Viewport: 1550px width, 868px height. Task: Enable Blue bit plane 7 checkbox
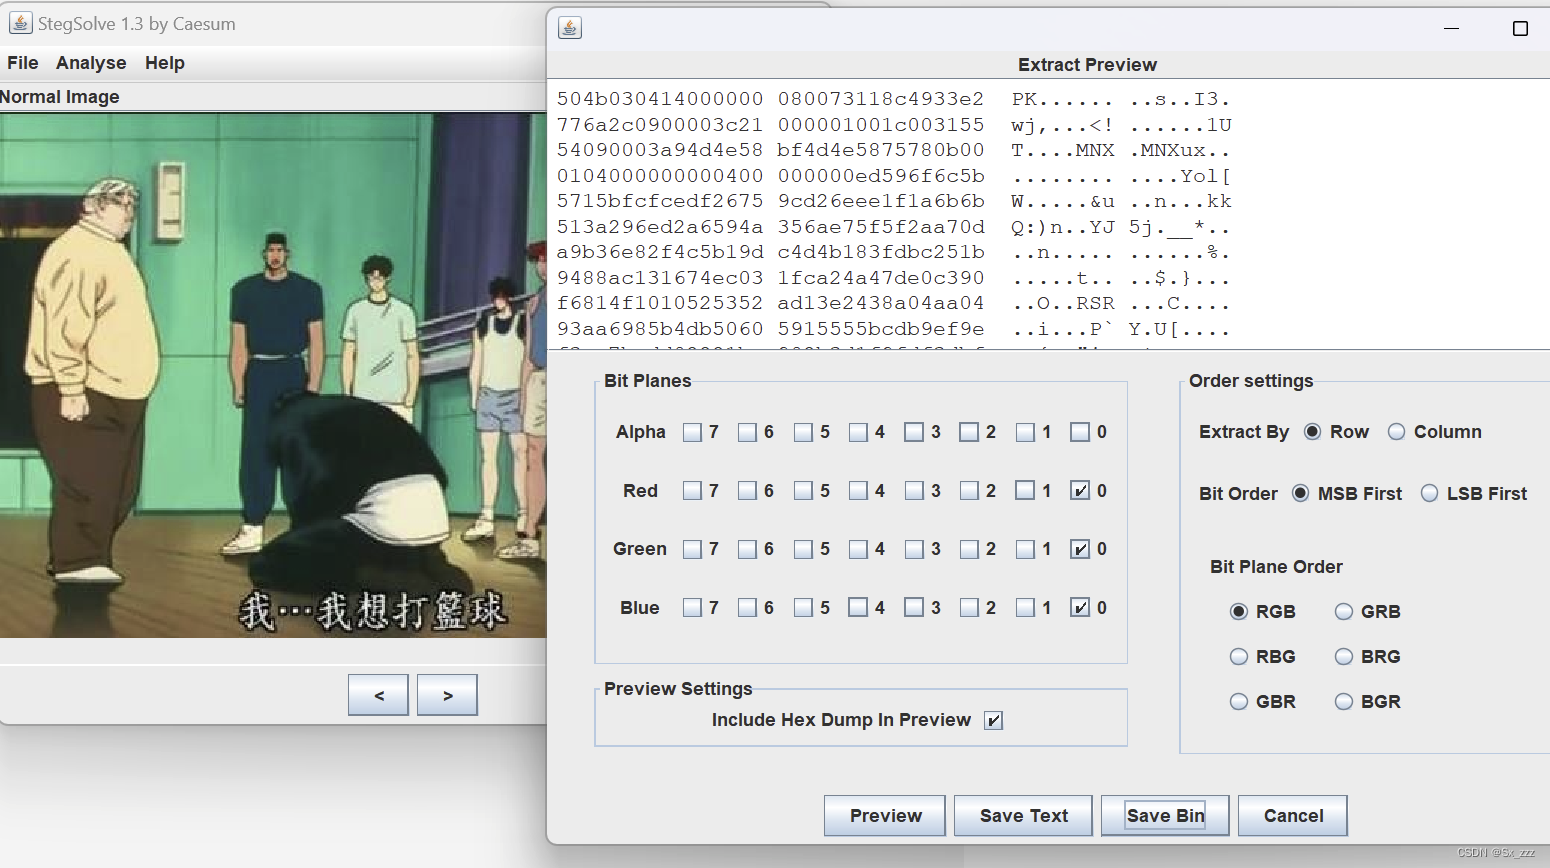pyautogui.click(x=692, y=607)
